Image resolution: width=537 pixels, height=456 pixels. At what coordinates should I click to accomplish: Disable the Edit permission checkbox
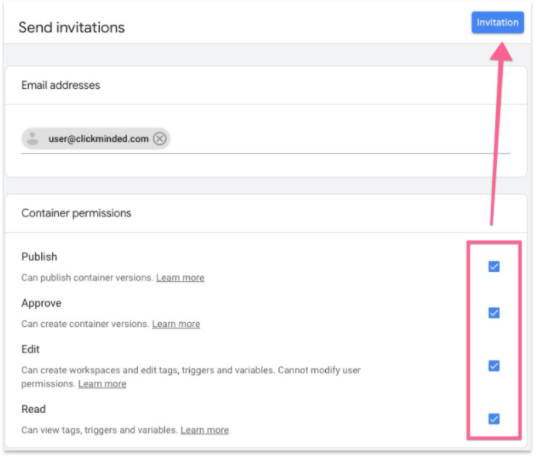click(x=494, y=366)
